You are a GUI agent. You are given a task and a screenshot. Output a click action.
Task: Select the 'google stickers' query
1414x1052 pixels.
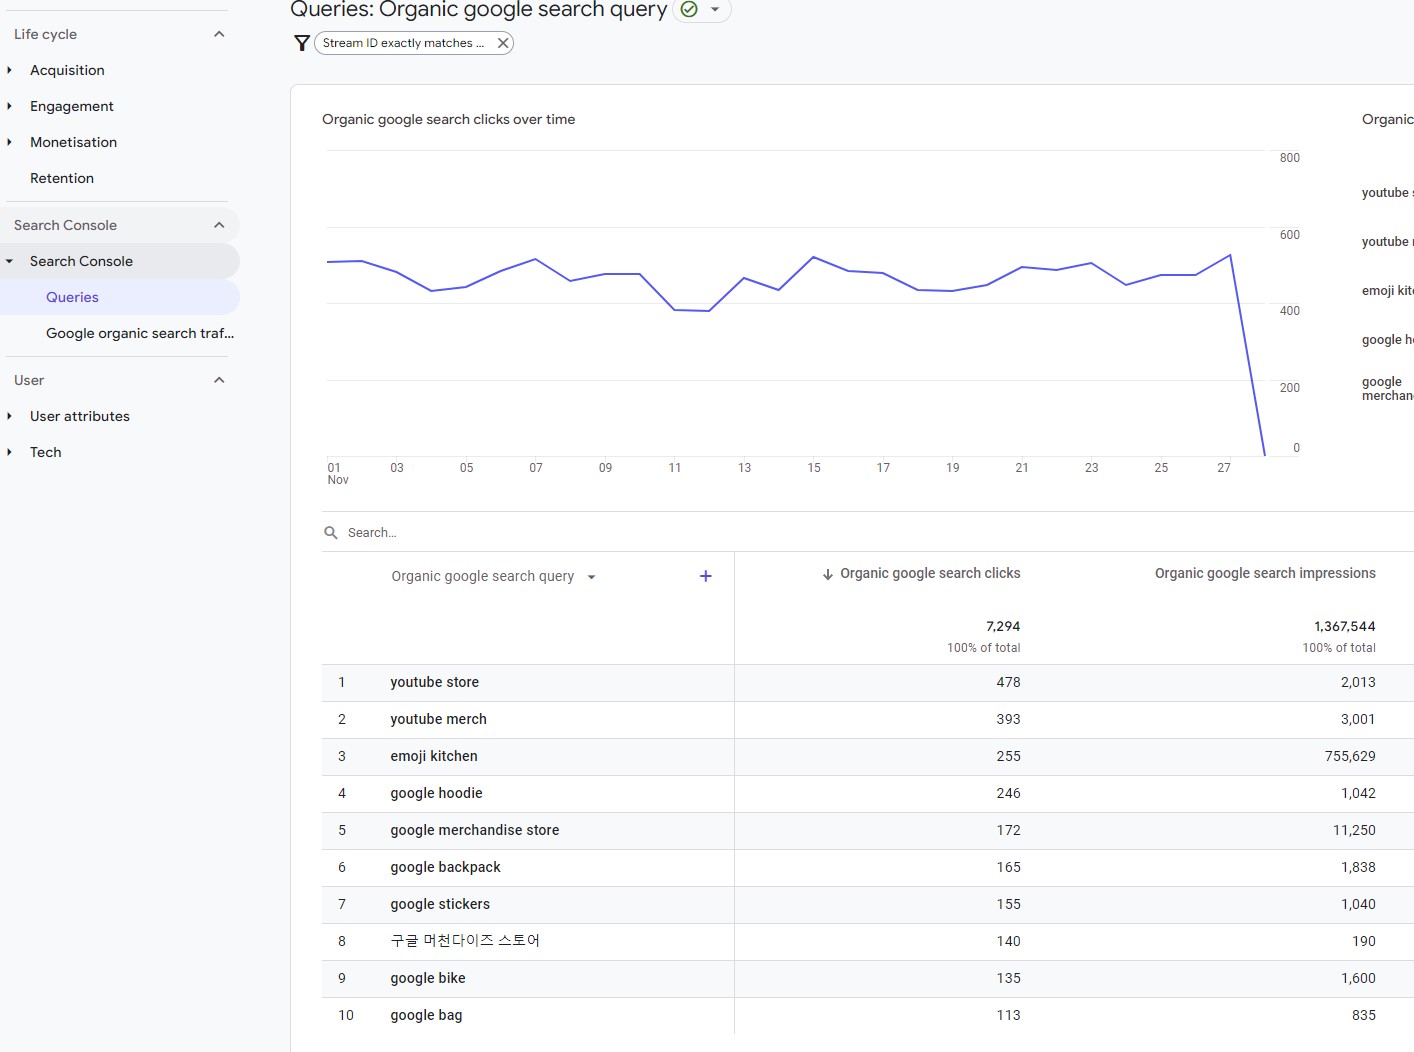[440, 904]
